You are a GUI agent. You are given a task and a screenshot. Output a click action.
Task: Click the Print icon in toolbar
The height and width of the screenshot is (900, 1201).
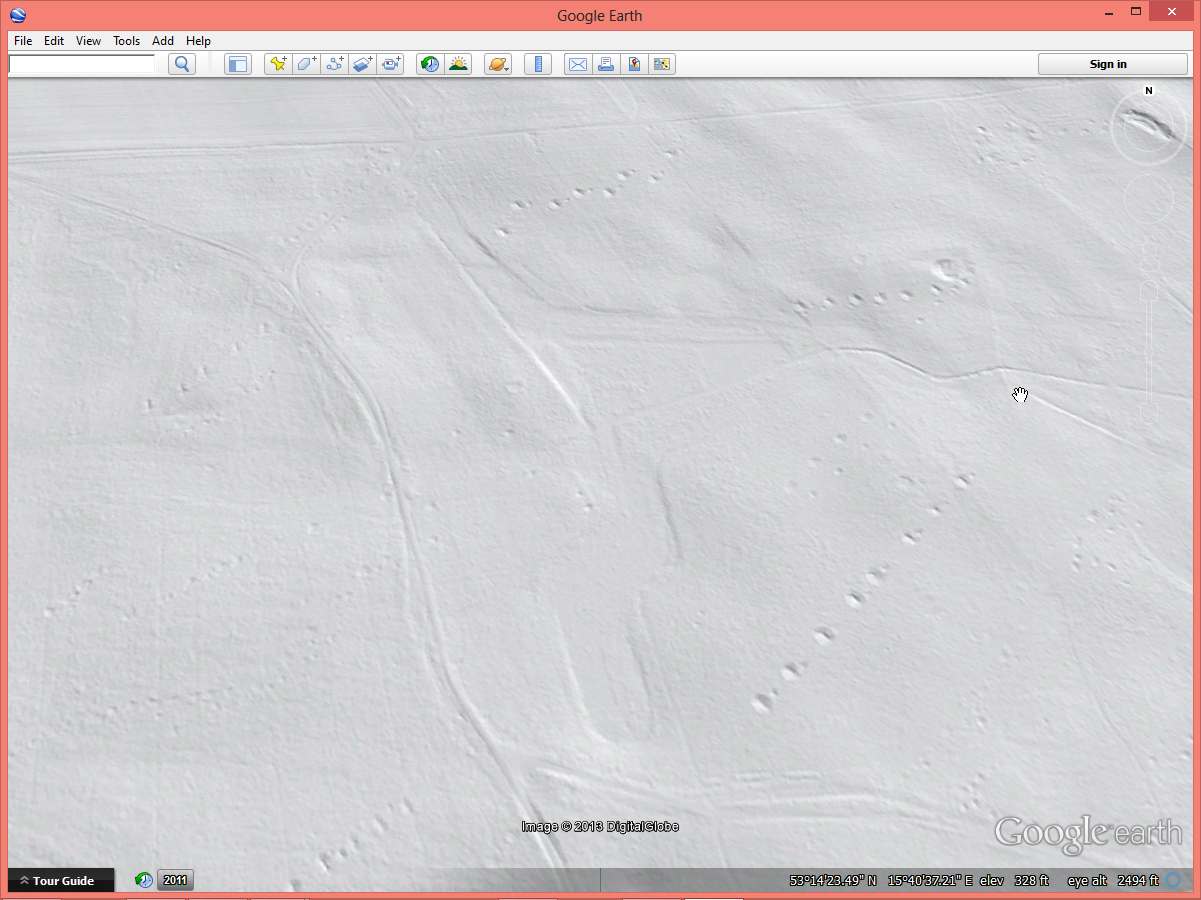click(x=606, y=64)
